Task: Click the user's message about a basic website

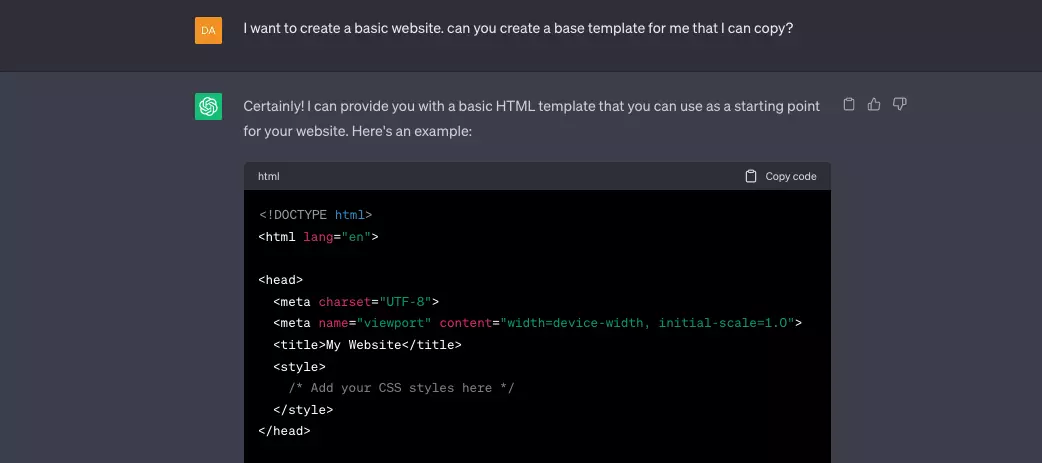Action: pos(518,29)
